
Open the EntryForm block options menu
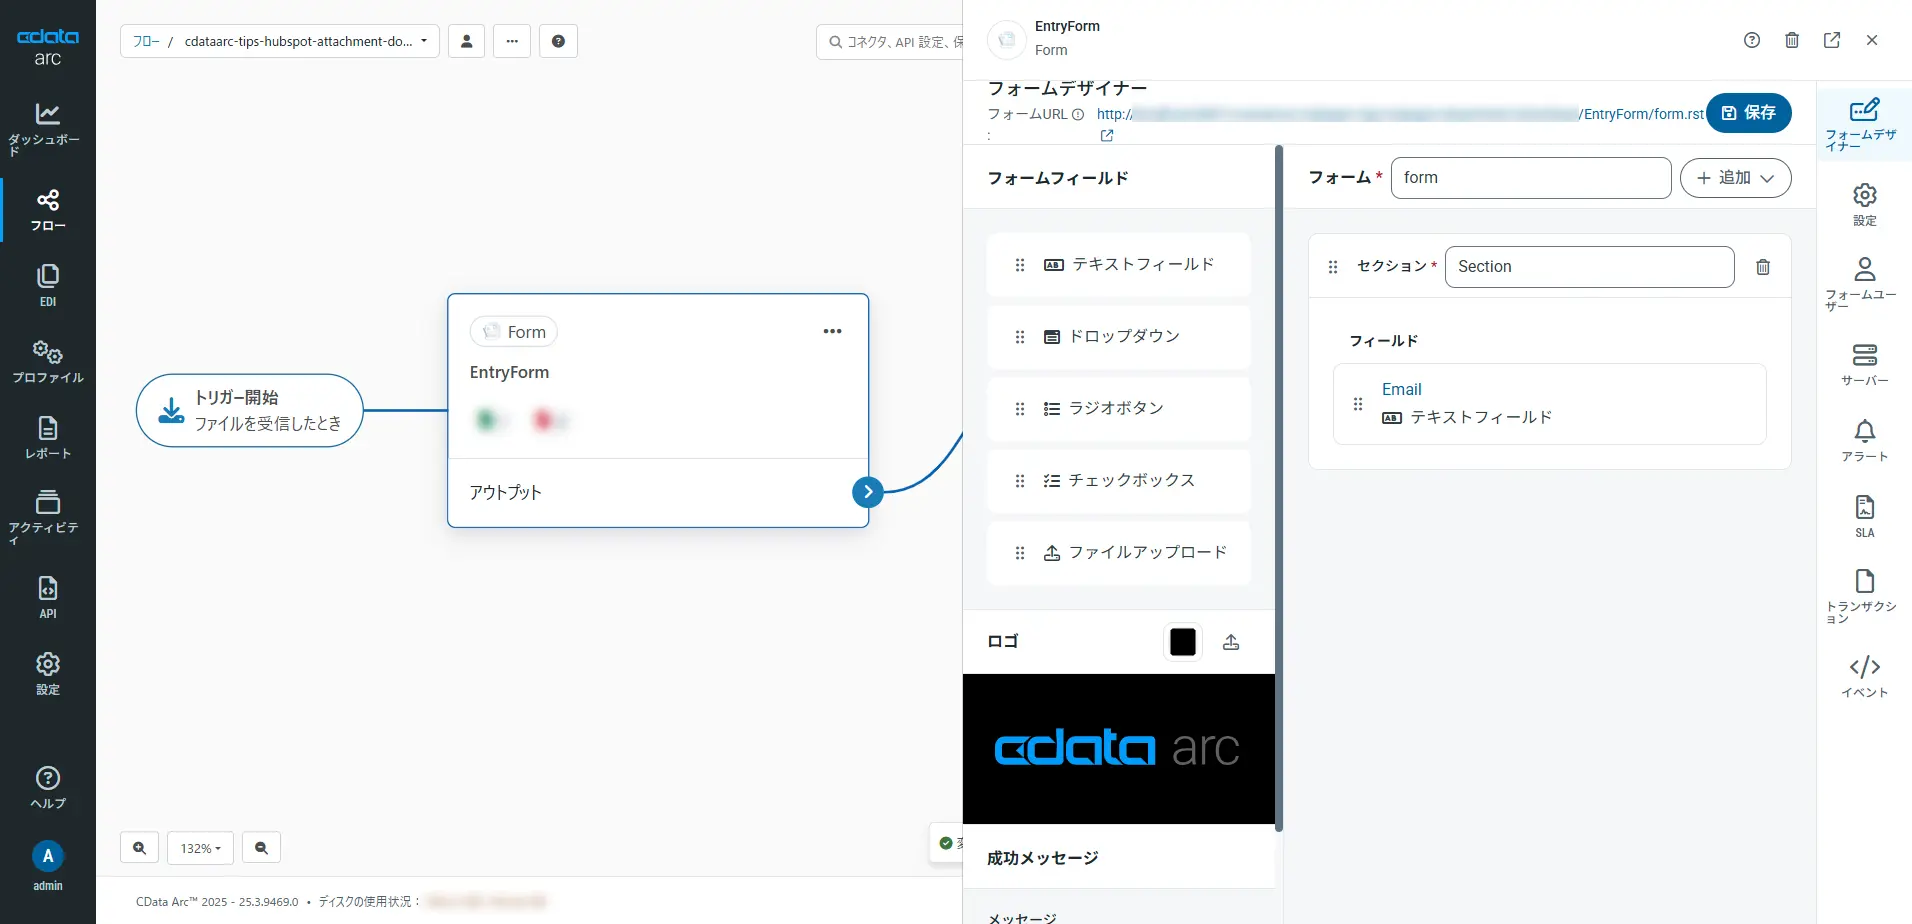pos(832,330)
